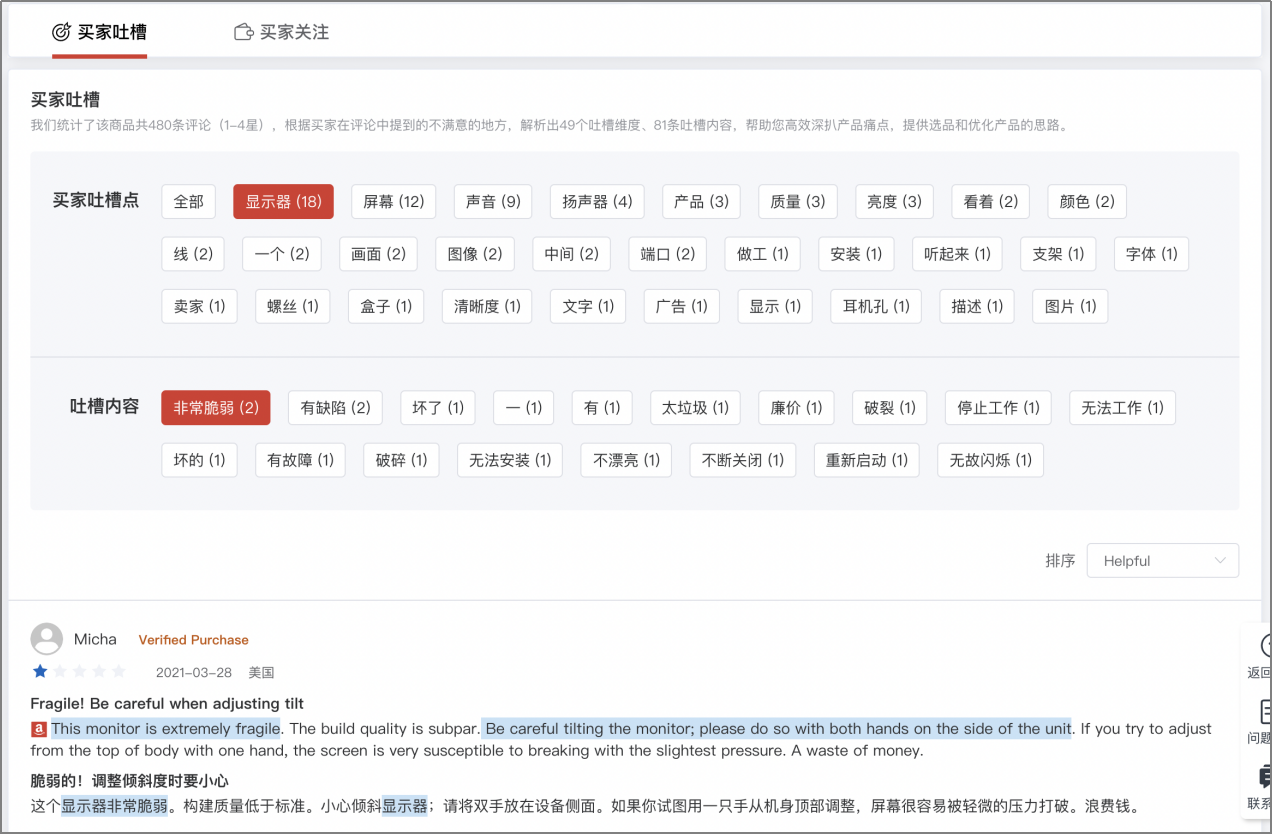Select the 非常脆弱 (2) content tag

pyautogui.click(x=215, y=407)
